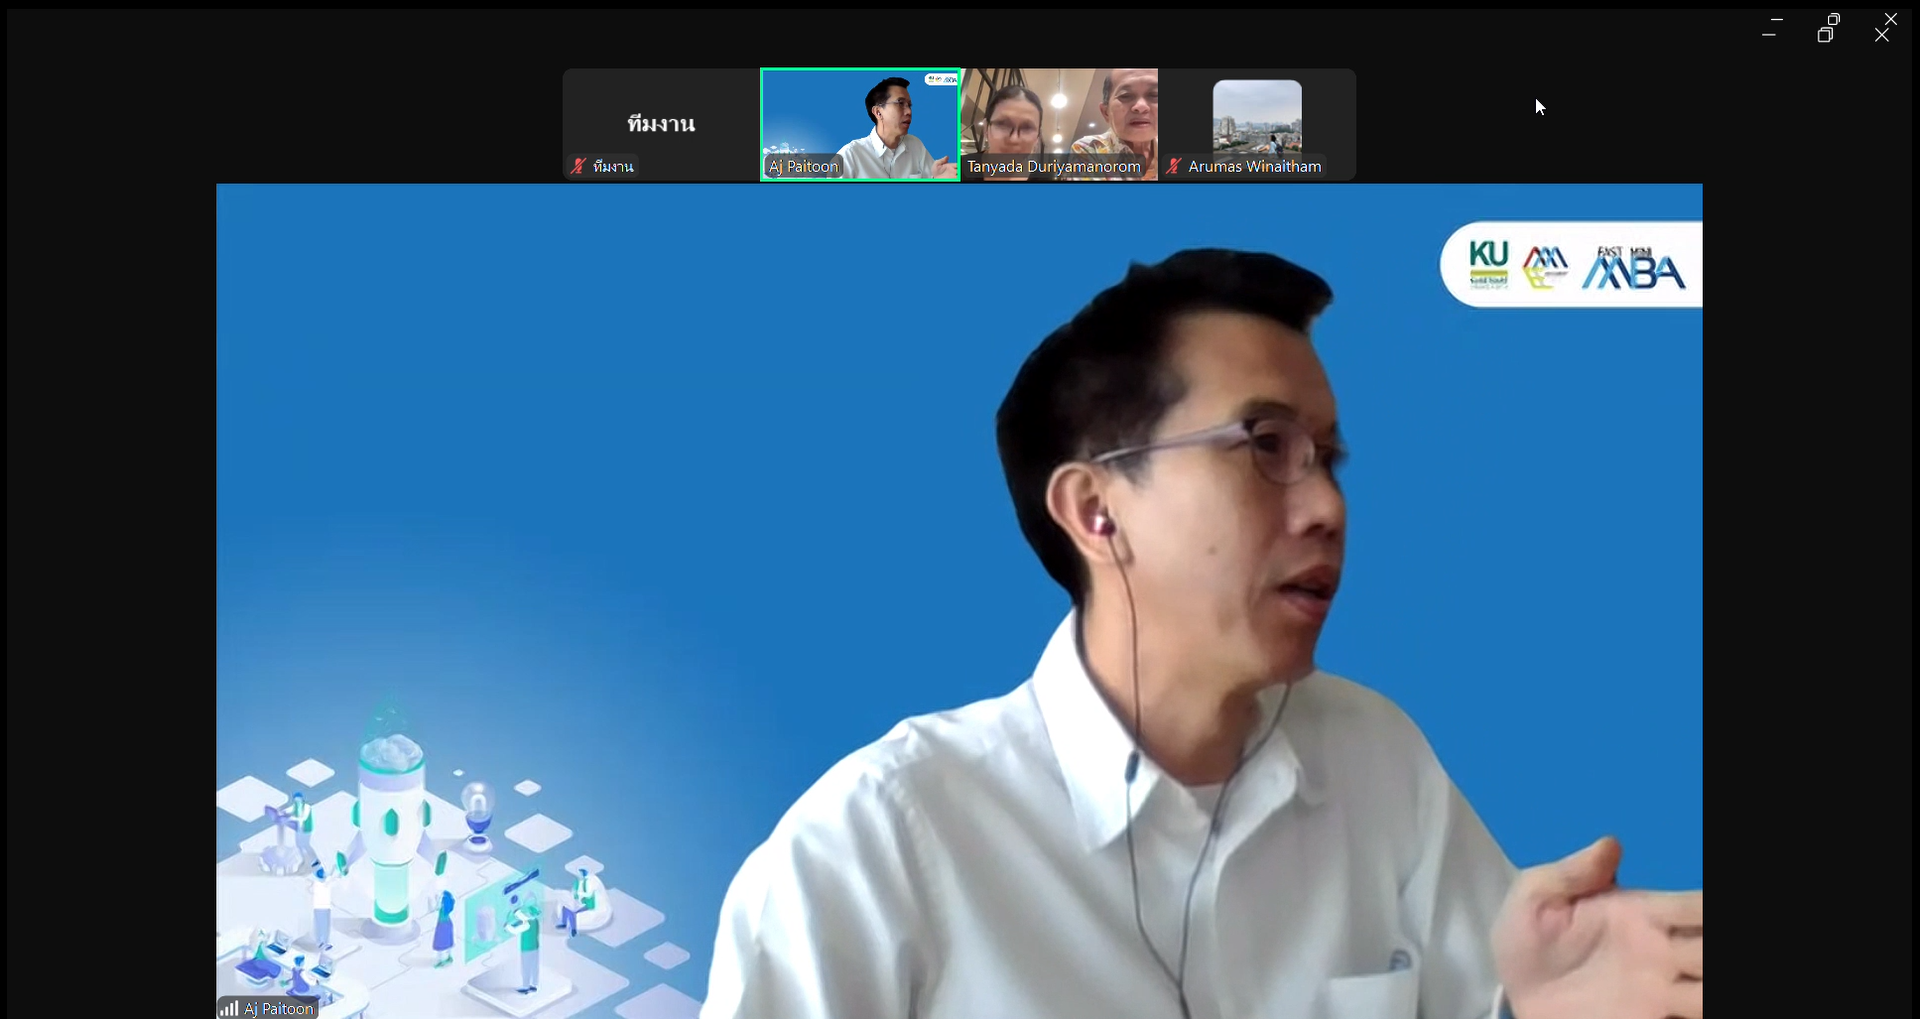
Task: Click the middle hexagon logo in badge
Action: click(1545, 267)
